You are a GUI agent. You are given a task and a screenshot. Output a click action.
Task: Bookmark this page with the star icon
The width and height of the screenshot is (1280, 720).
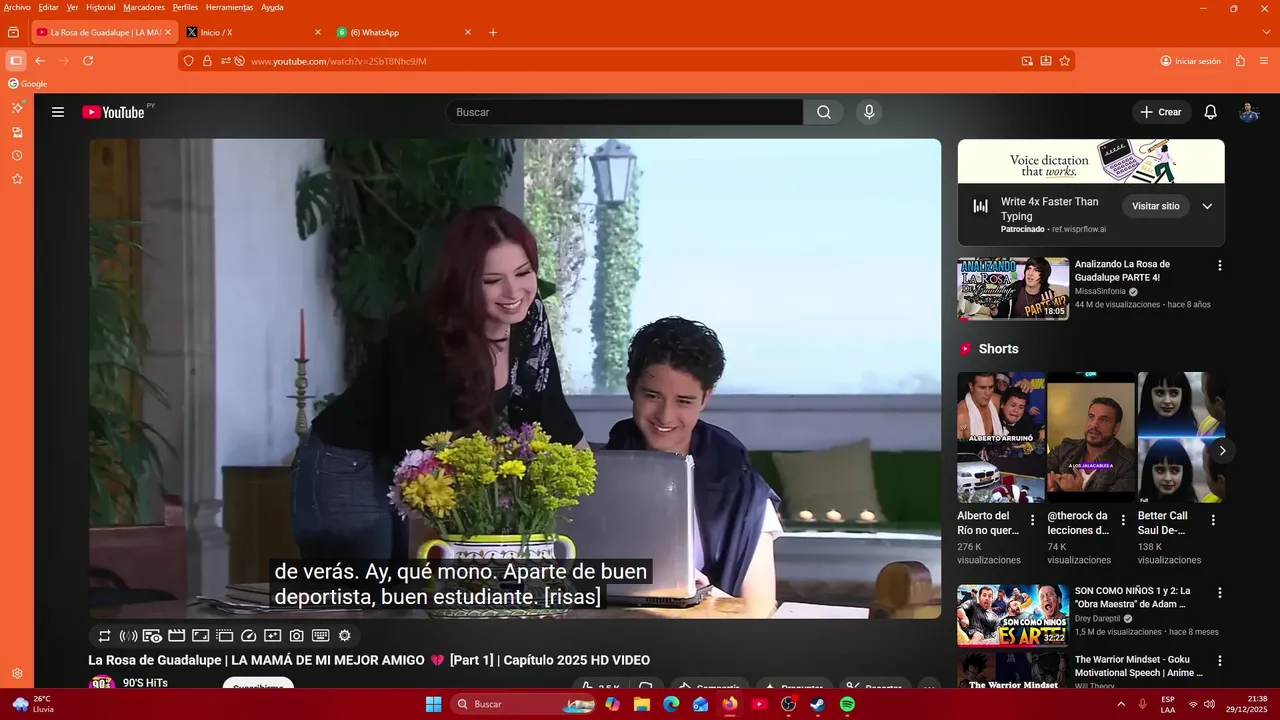coord(1065,61)
